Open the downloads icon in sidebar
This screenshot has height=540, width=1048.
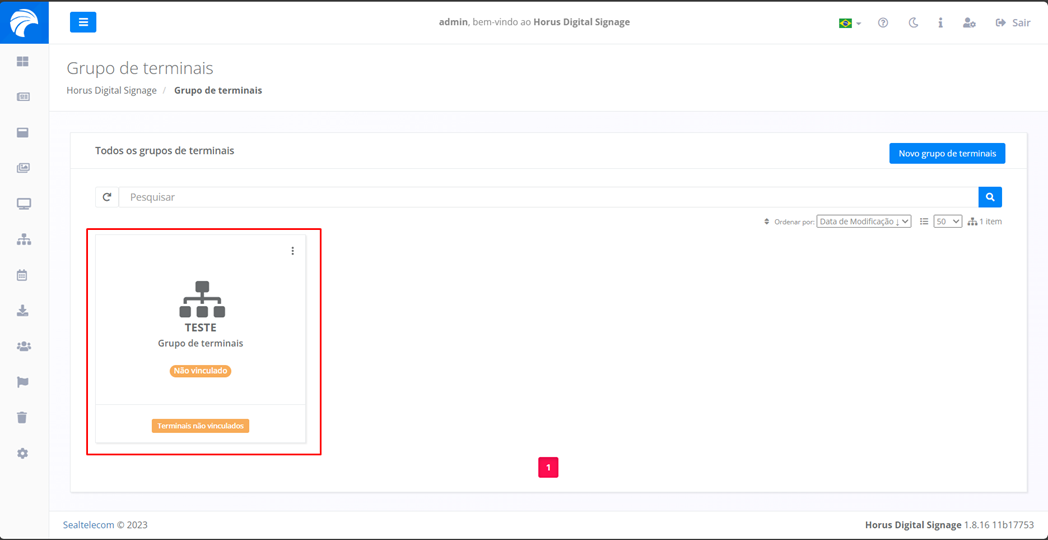tap(23, 311)
